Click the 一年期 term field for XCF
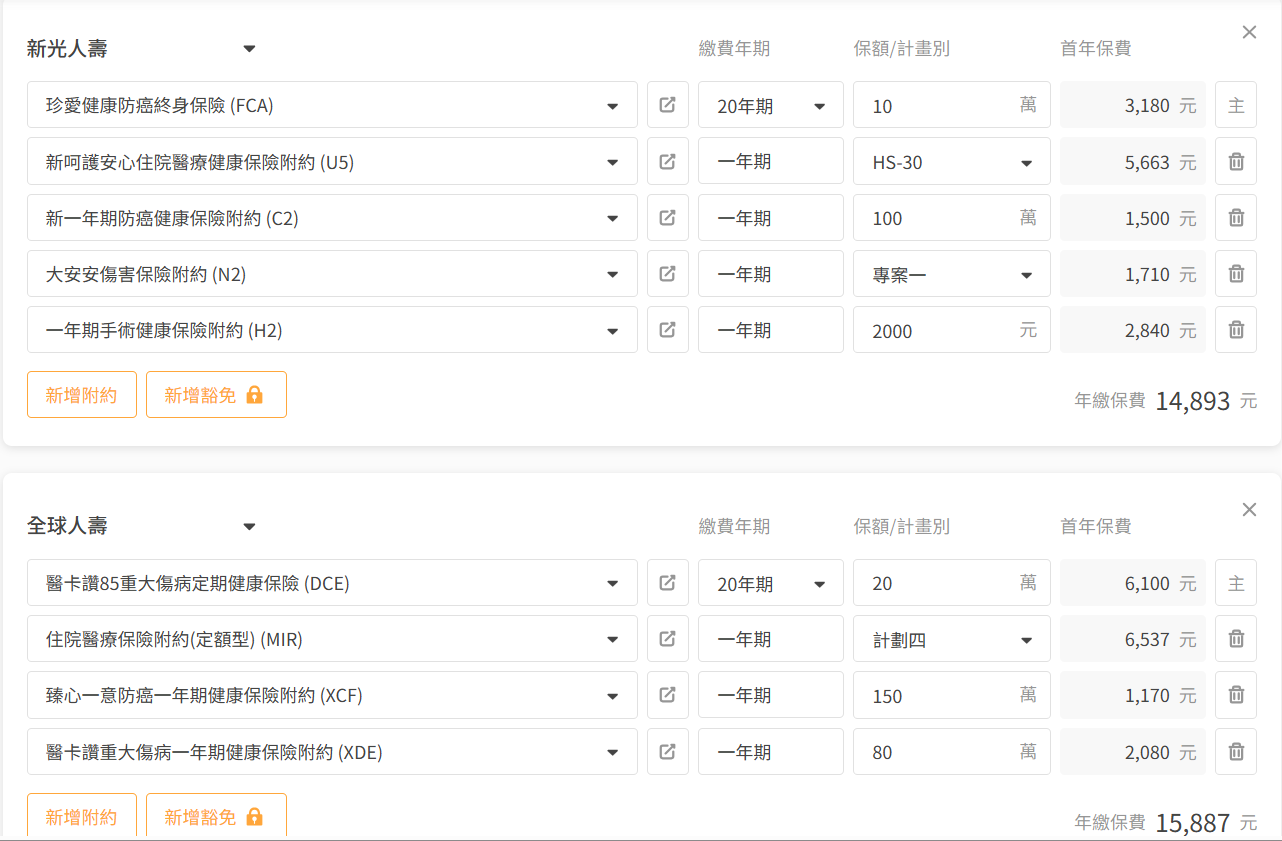Image resolution: width=1282 pixels, height=841 pixels. click(771, 695)
